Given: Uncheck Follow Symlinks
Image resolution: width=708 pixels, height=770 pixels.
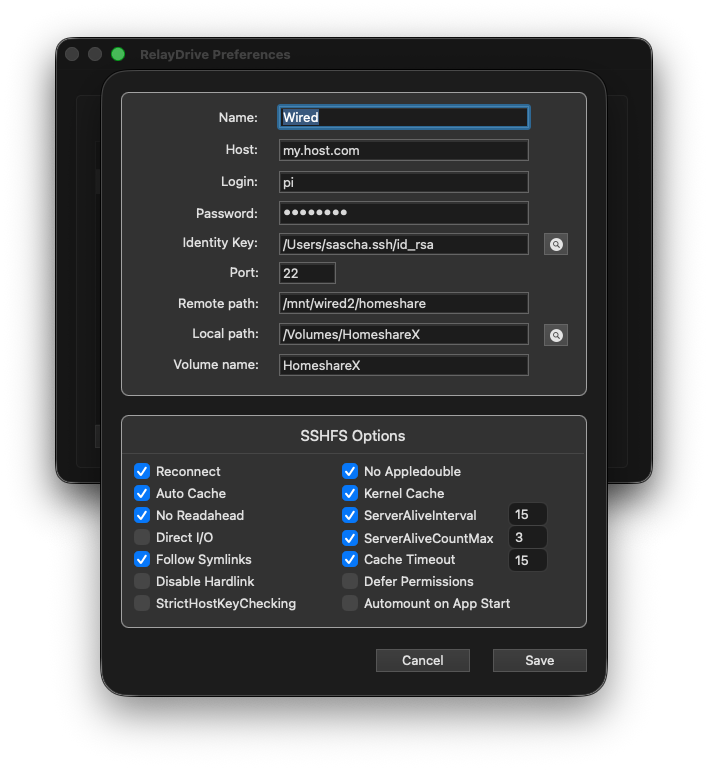Looking at the screenshot, I should coord(142,559).
